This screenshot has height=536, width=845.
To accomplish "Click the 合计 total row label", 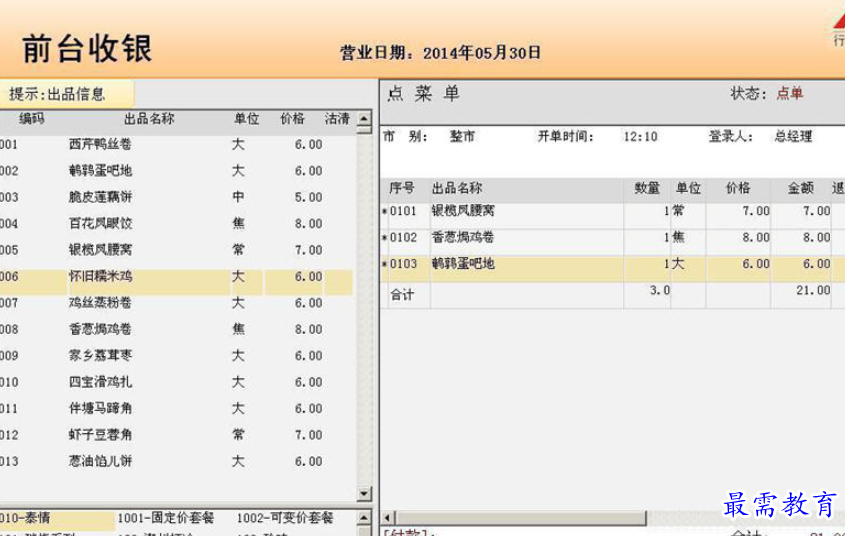I will tap(402, 294).
